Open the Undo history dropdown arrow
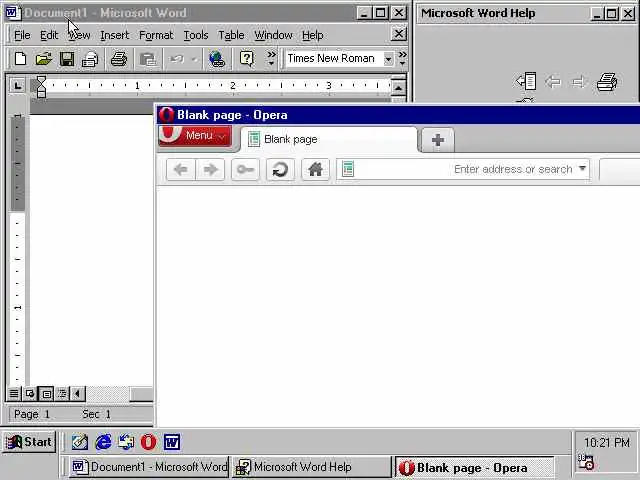 [x=195, y=60]
